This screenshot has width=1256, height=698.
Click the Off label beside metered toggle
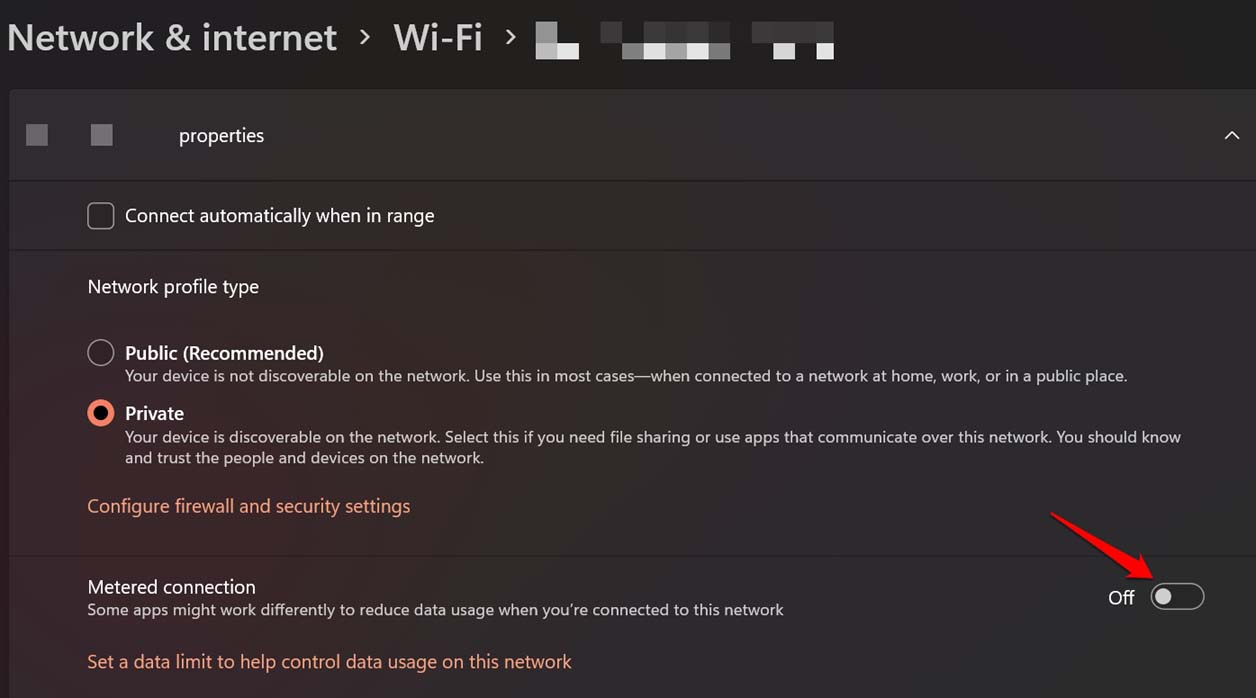(1121, 598)
